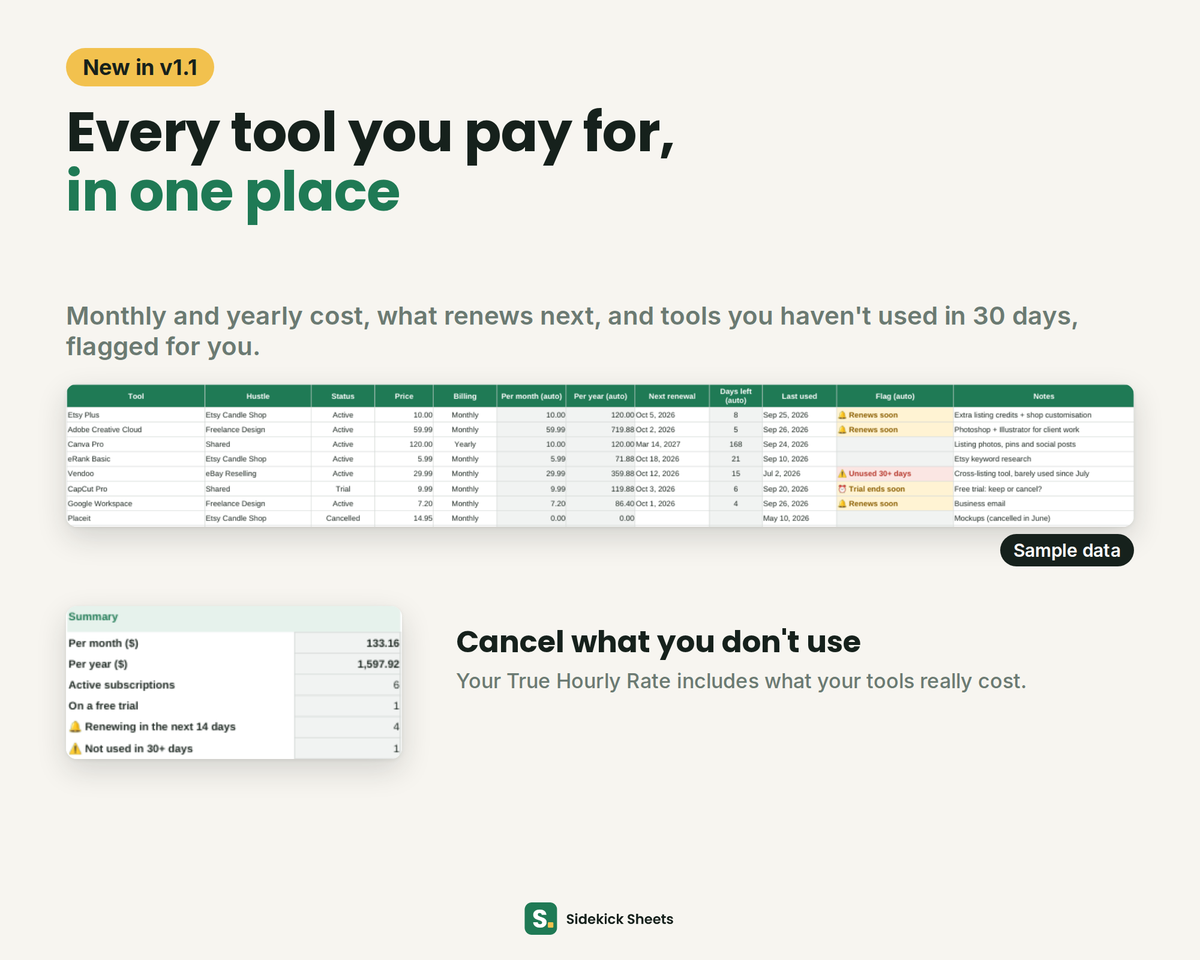Click the 'Flag (auto)' column header
The image size is (1200, 960).
point(894,396)
